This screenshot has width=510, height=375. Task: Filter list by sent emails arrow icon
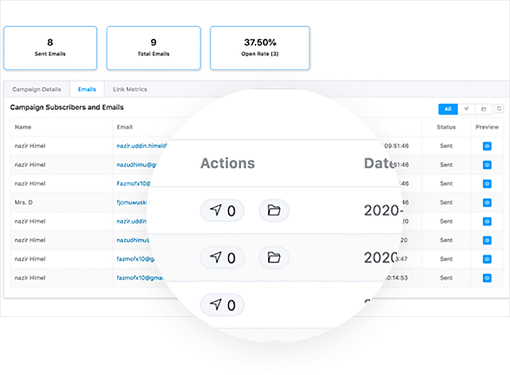[x=466, y=109]
